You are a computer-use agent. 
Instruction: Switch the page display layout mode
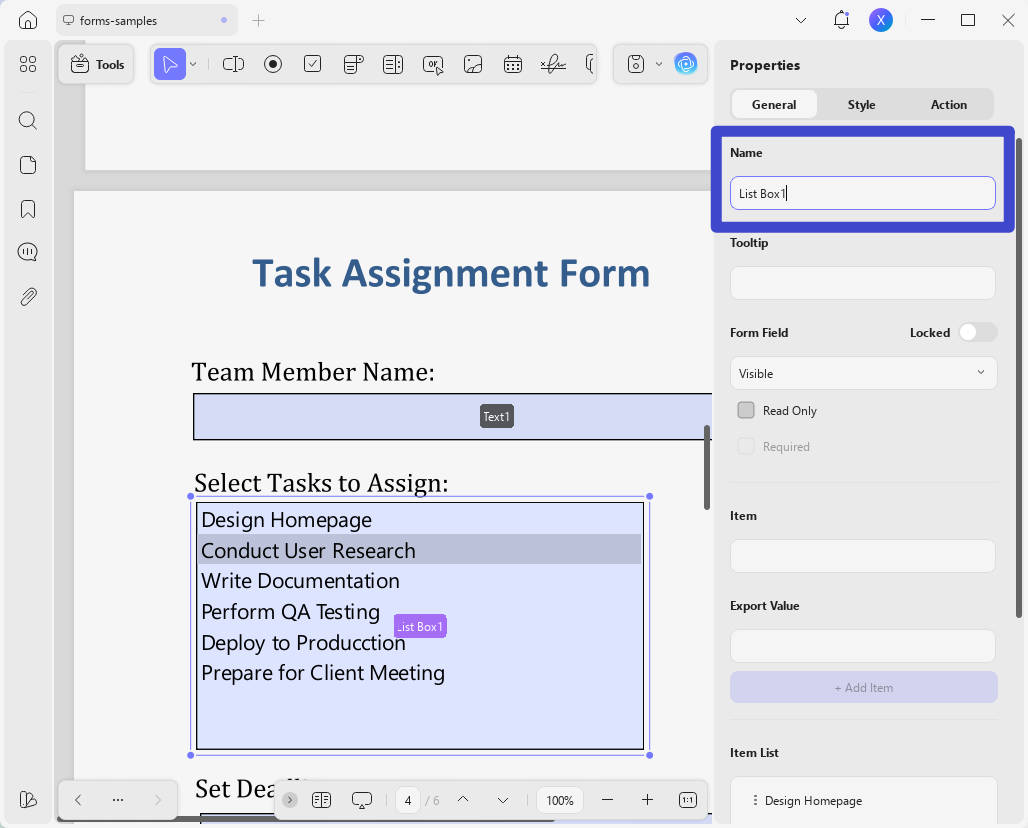[x=321, y=800]
